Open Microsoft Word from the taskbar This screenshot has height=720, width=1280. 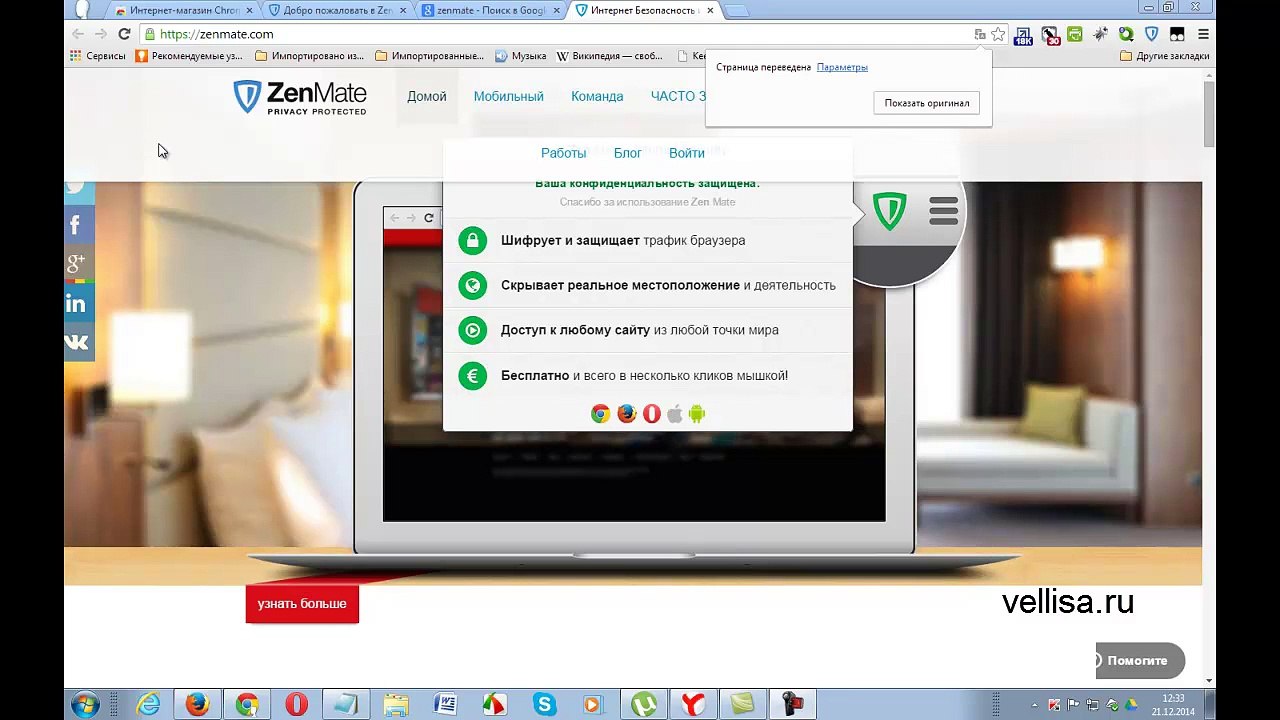(445, 704)
